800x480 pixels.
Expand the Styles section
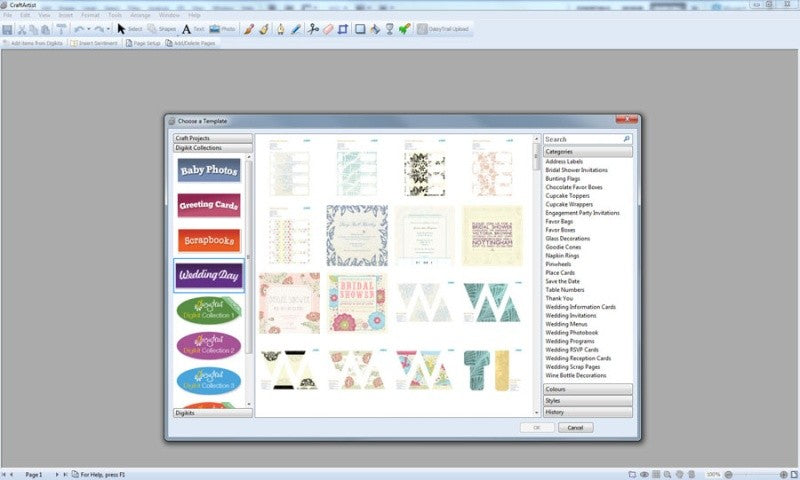pos(588,401)
